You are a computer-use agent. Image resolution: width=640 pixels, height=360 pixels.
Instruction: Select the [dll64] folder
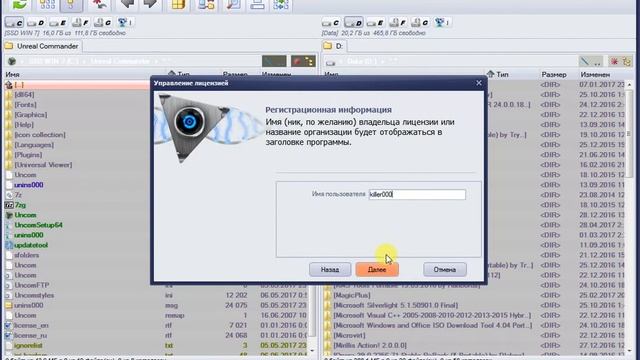[x=24, y=95]
